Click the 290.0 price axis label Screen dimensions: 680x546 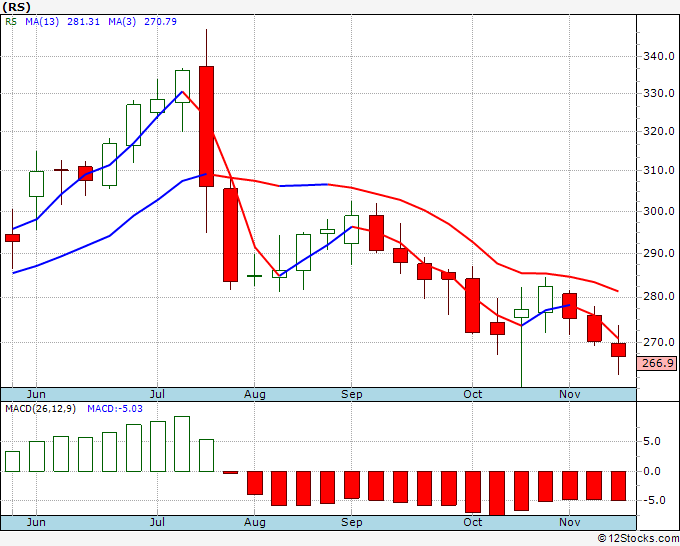point(659,253)
